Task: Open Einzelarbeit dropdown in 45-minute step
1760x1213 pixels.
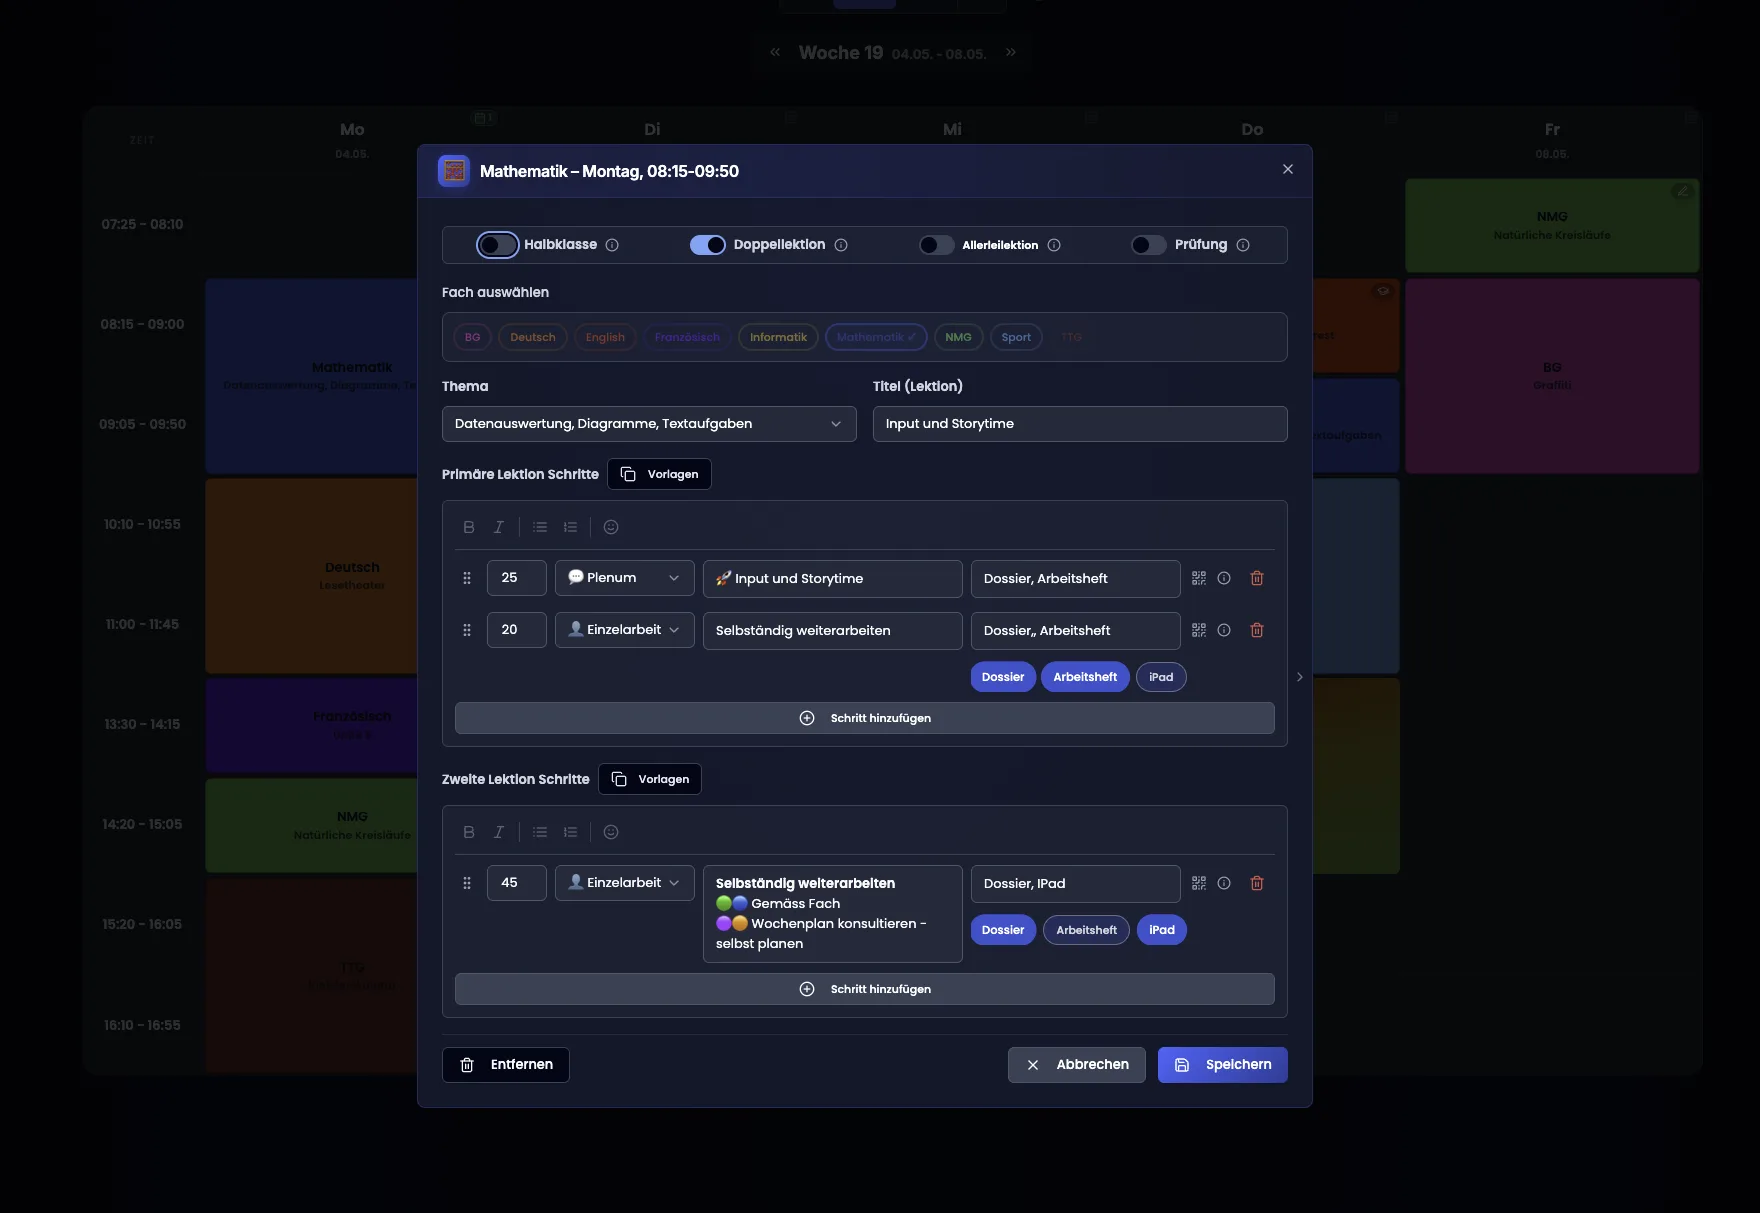Action: coord(625,883)
